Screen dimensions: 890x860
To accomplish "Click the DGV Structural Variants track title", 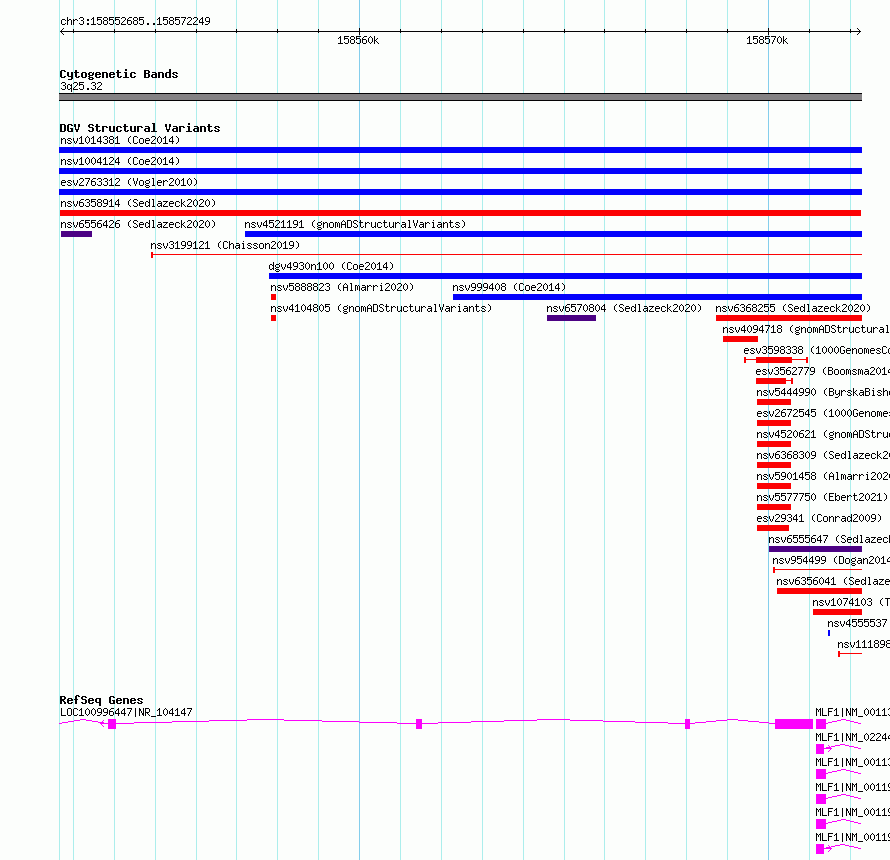I will click(x=140, y=128).
